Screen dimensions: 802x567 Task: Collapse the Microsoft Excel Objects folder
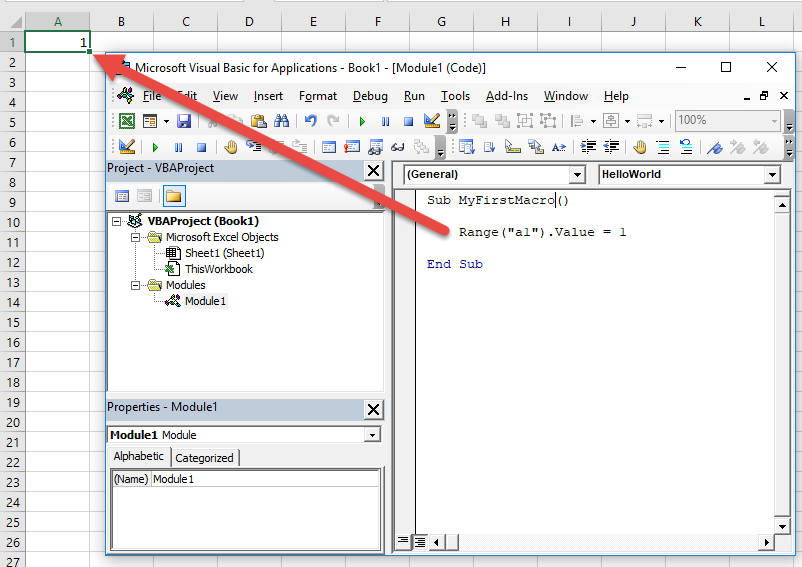(135, 237)
